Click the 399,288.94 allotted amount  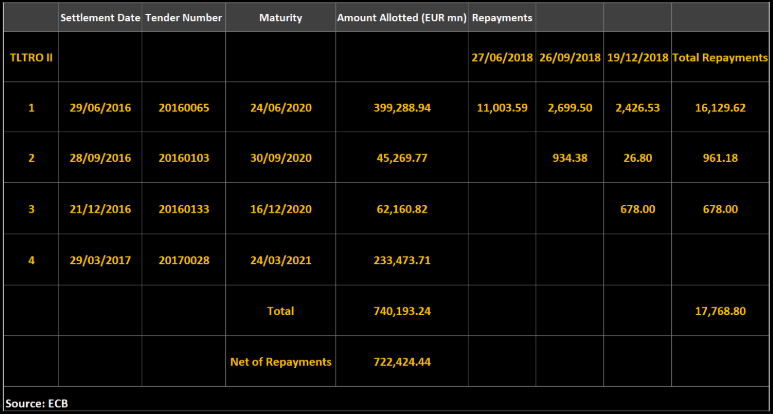(x=400, y=107)
